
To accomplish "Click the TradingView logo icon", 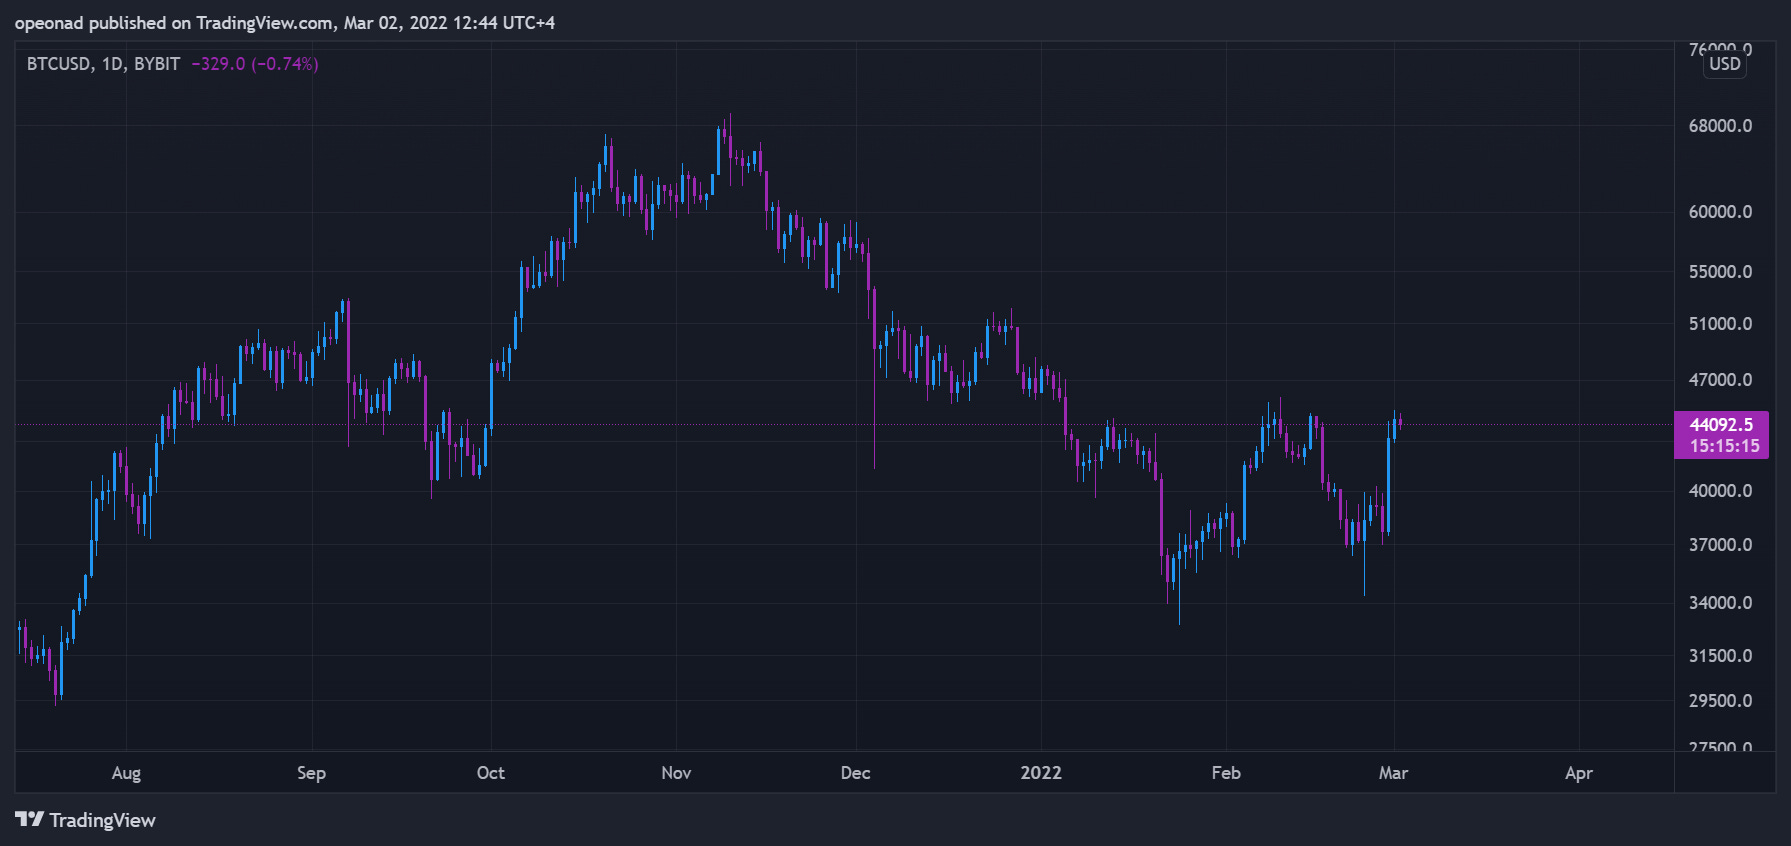I will 29,819.
